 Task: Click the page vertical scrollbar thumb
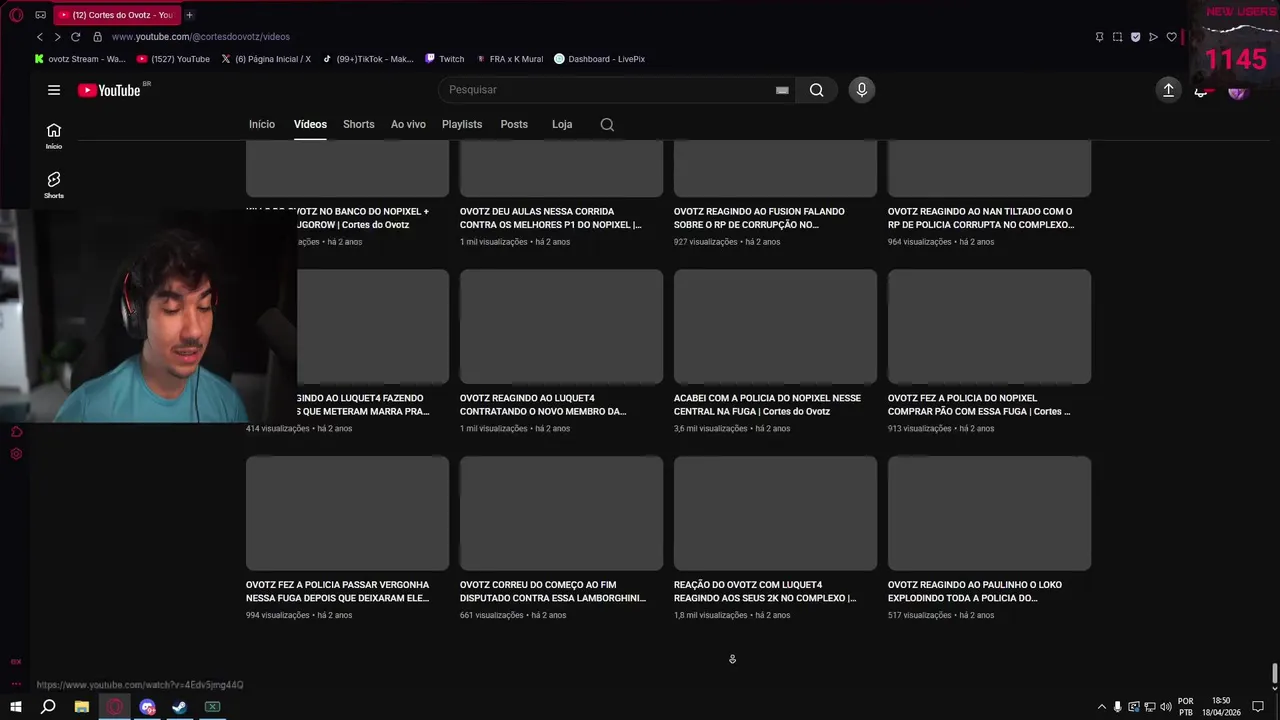[1274, 674]
